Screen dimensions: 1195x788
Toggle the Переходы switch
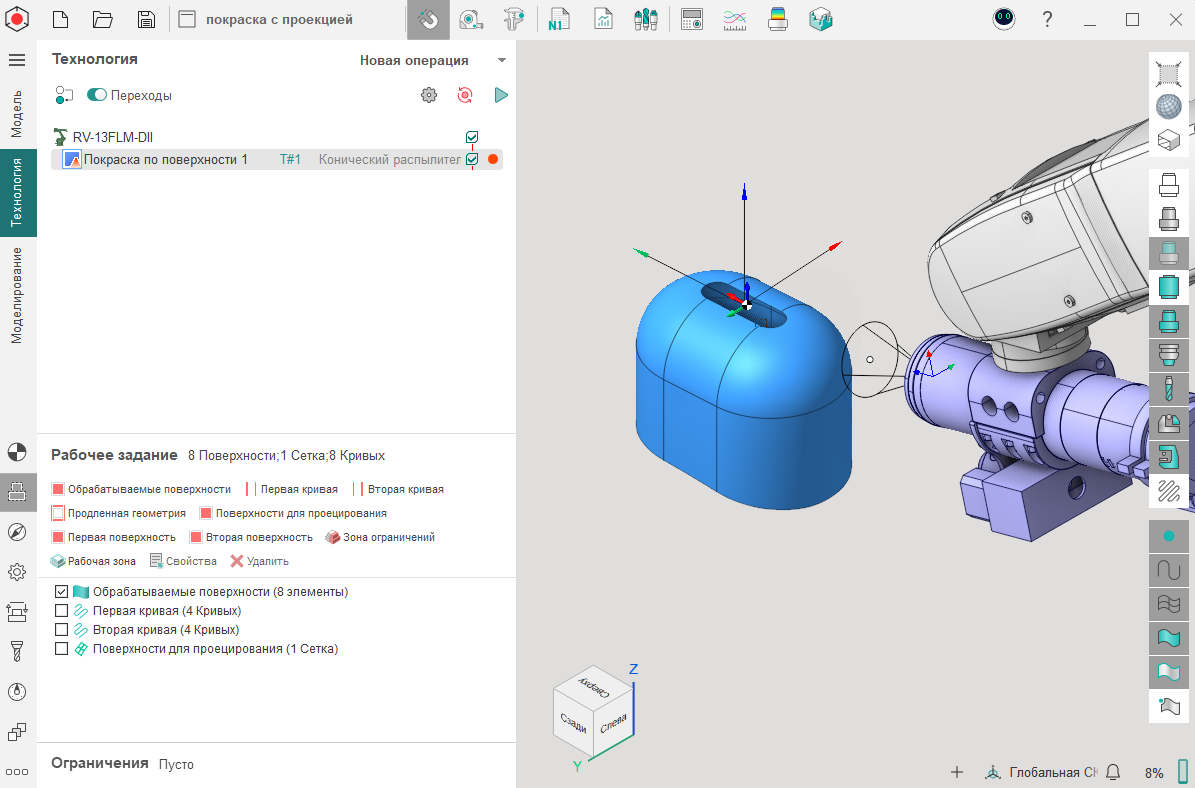[97, 95]
